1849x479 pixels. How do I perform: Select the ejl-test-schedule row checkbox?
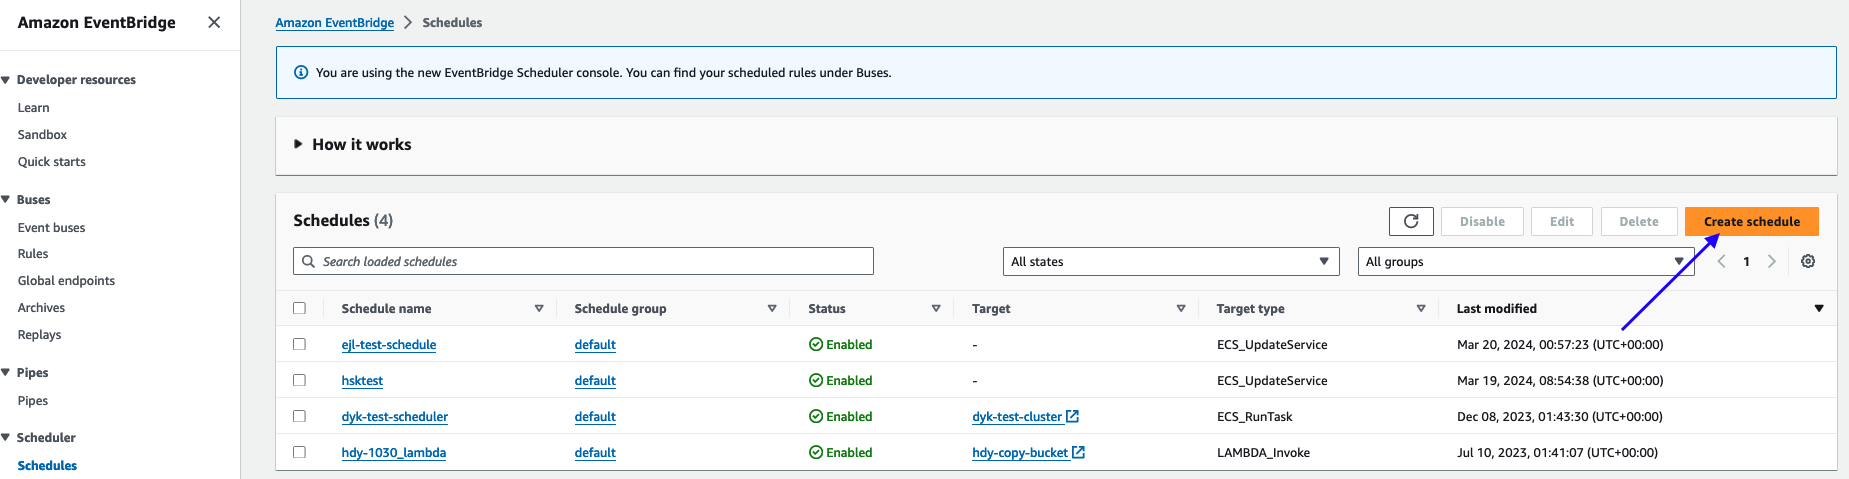coord(299,344)
